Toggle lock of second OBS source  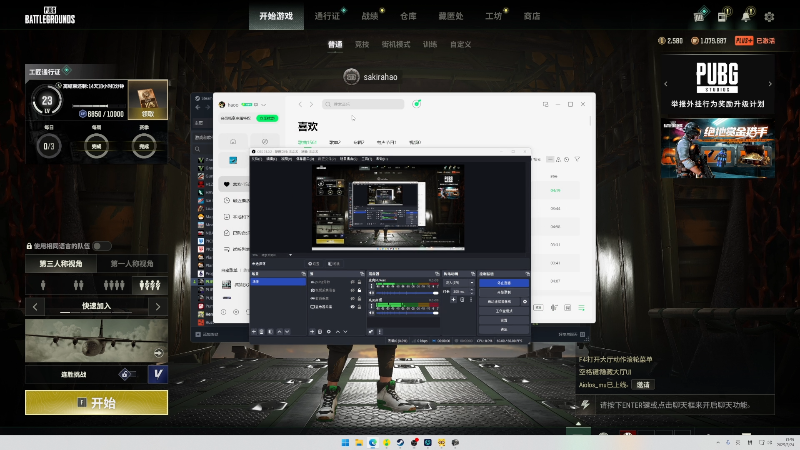359,290
